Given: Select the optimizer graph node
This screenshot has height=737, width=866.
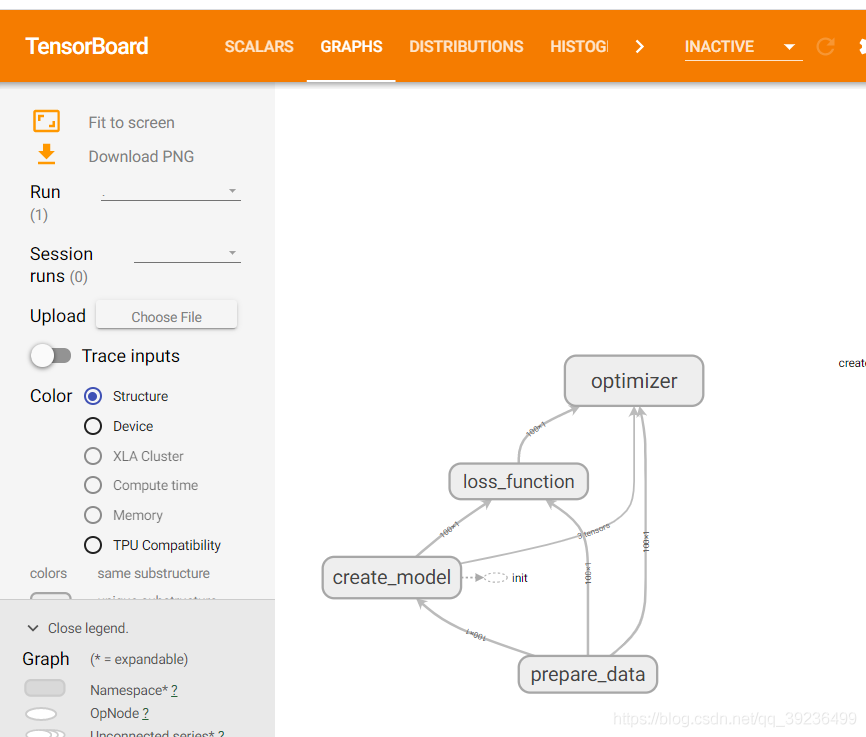Looking at the screenshot, I should pos(633,381).
